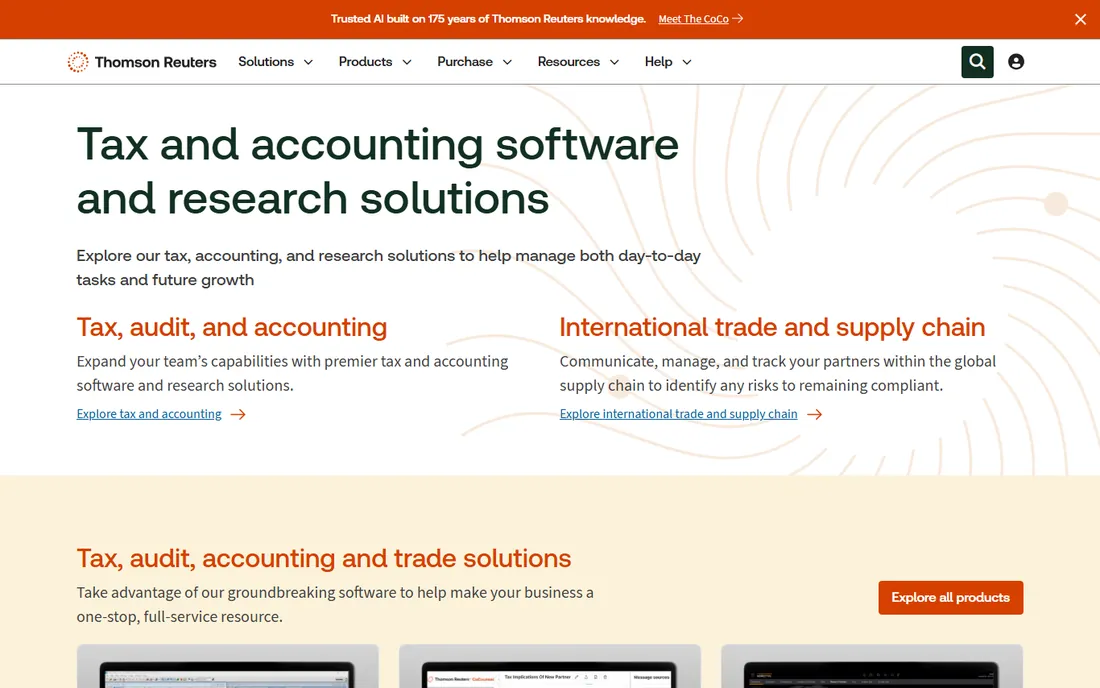Click the Explore all products button
The image size is (1100, 688).
(x=951, y=598)
